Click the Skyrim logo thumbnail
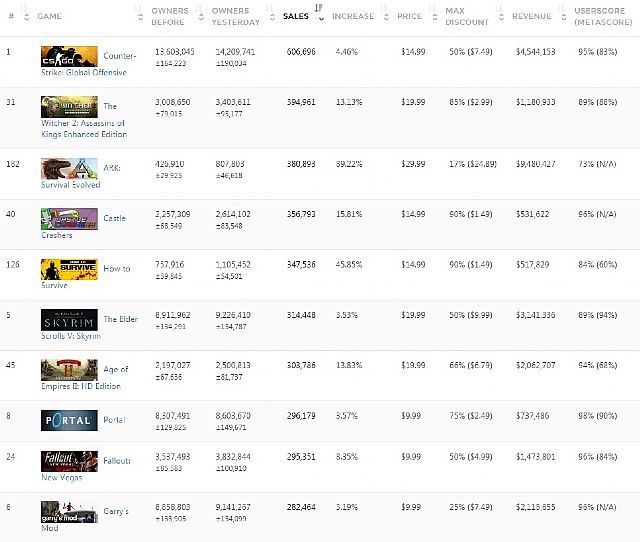Image resolution: width=640 pixels, height=542 pixels. (x=69, y=319)
